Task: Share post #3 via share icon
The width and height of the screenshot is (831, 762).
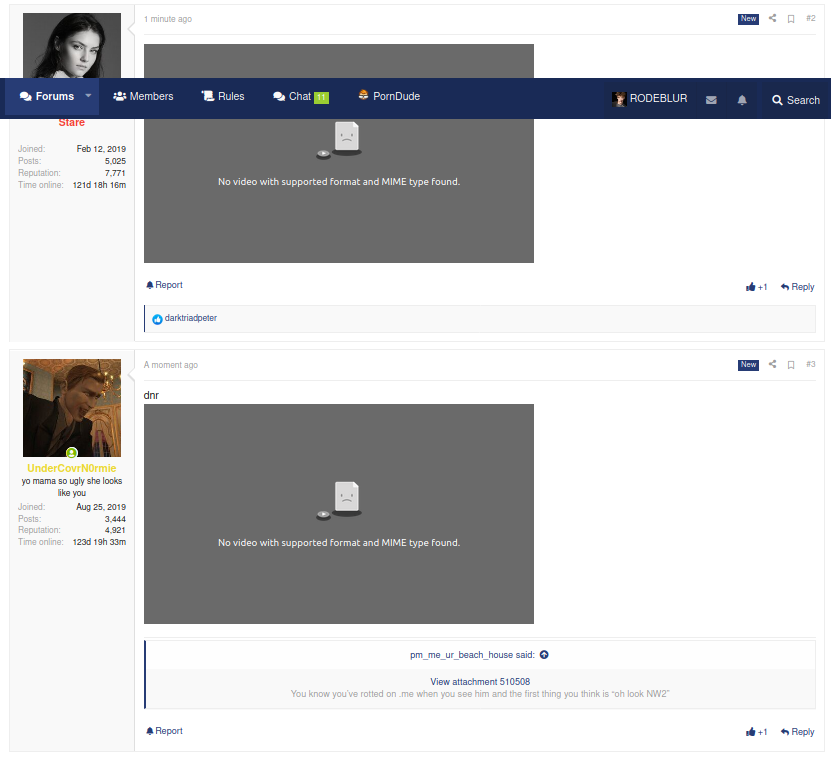Action: (x=772, y=365)
